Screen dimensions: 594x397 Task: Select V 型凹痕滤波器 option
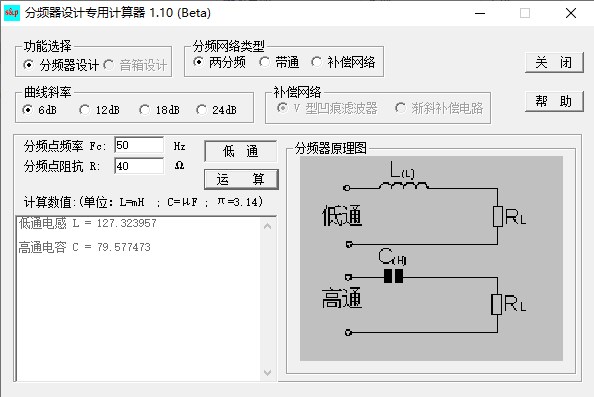pos(327,108)
